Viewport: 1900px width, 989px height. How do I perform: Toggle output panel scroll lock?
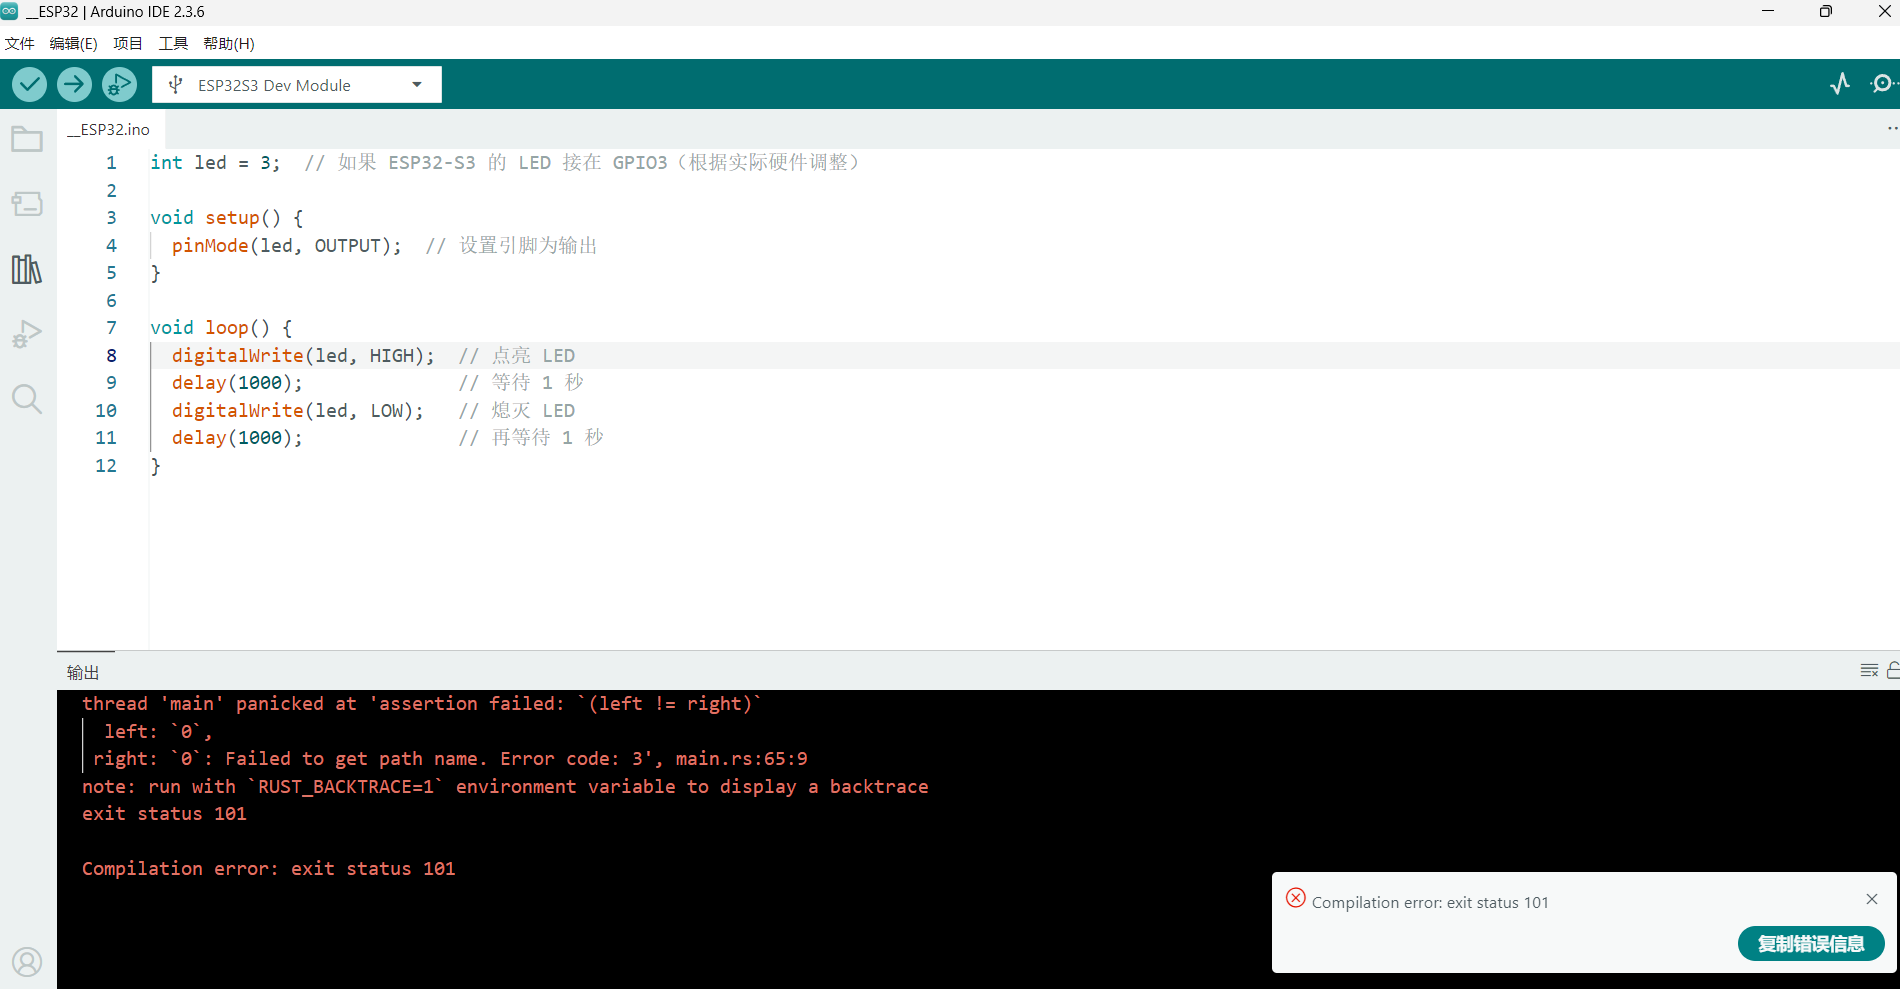(x=1893, y=670)
